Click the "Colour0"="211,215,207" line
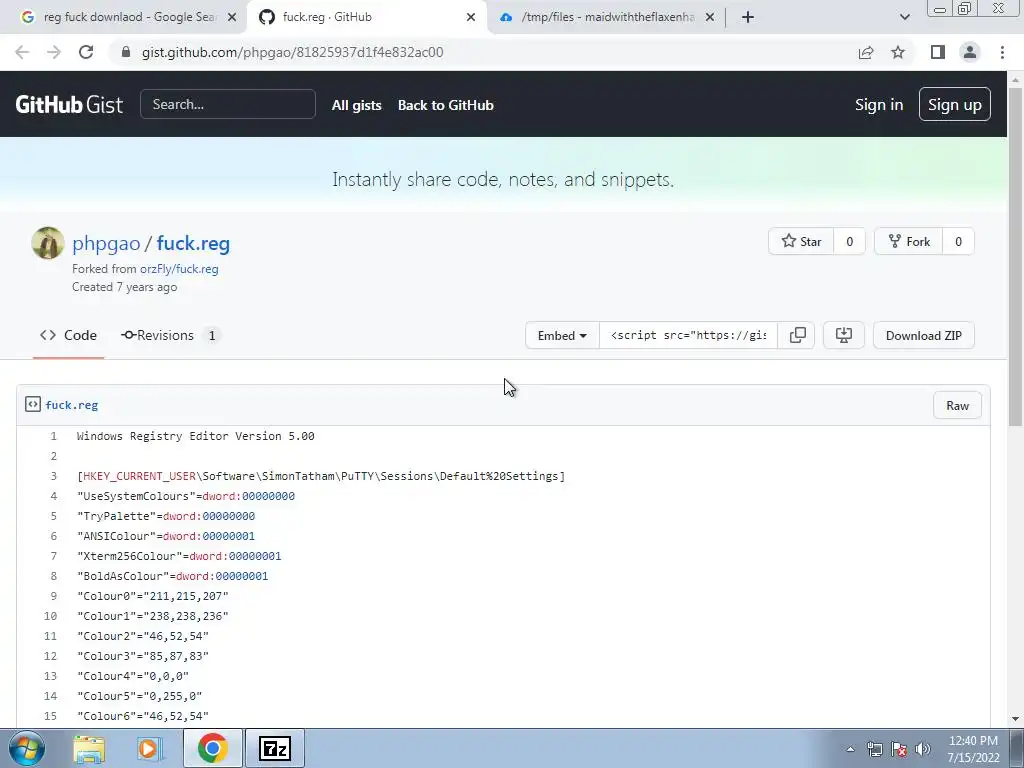Screen dimensions: 1024x768 pos(153,596)
